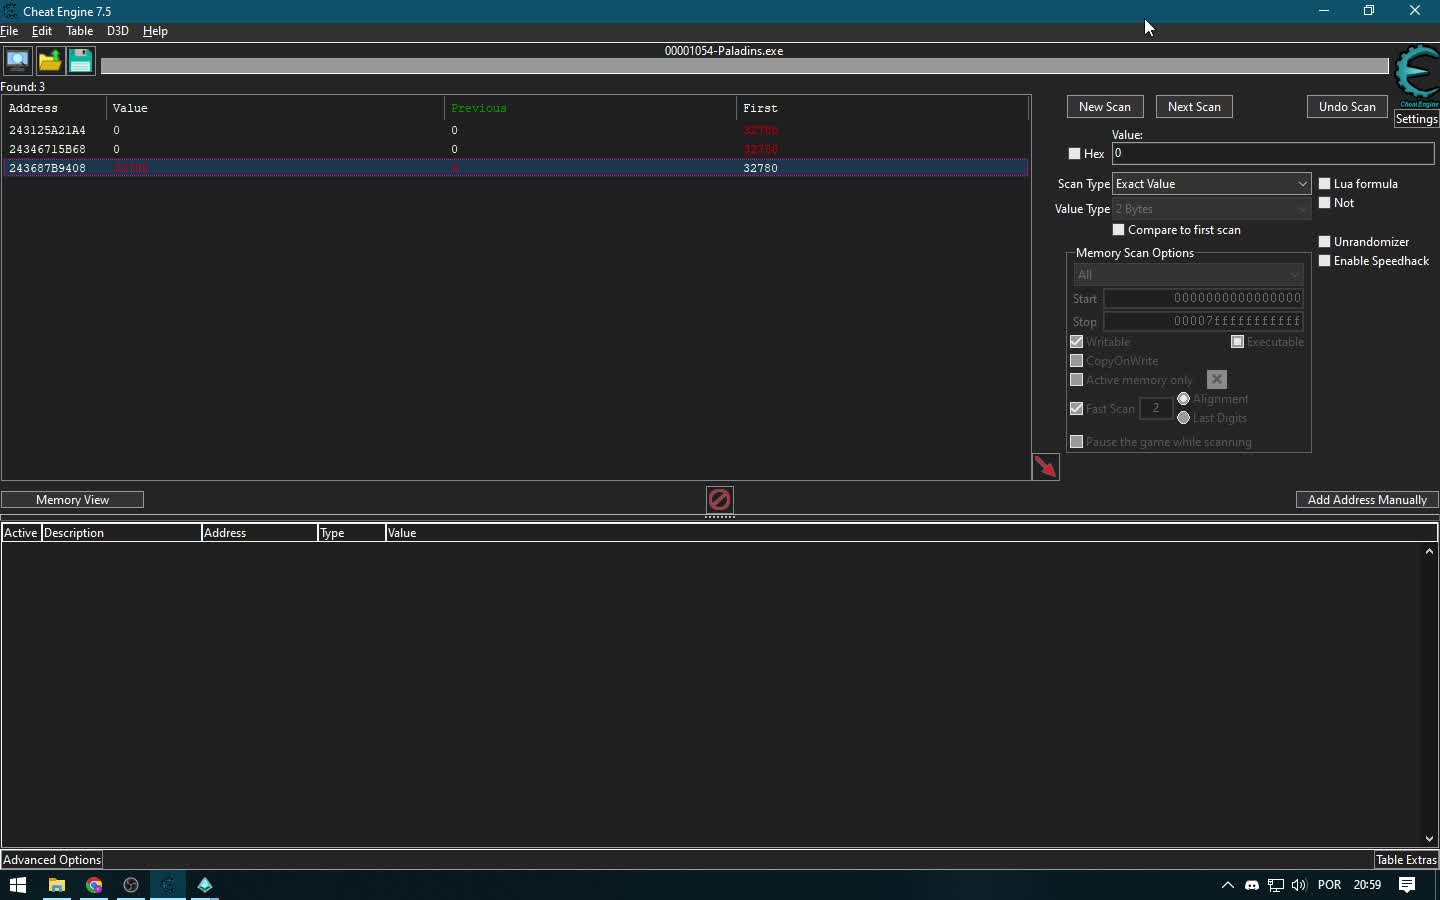Image resolution: width=1440 pixels, height=900 pixels.
Task: Click the open file folder icon
Action: pos(49,61)
